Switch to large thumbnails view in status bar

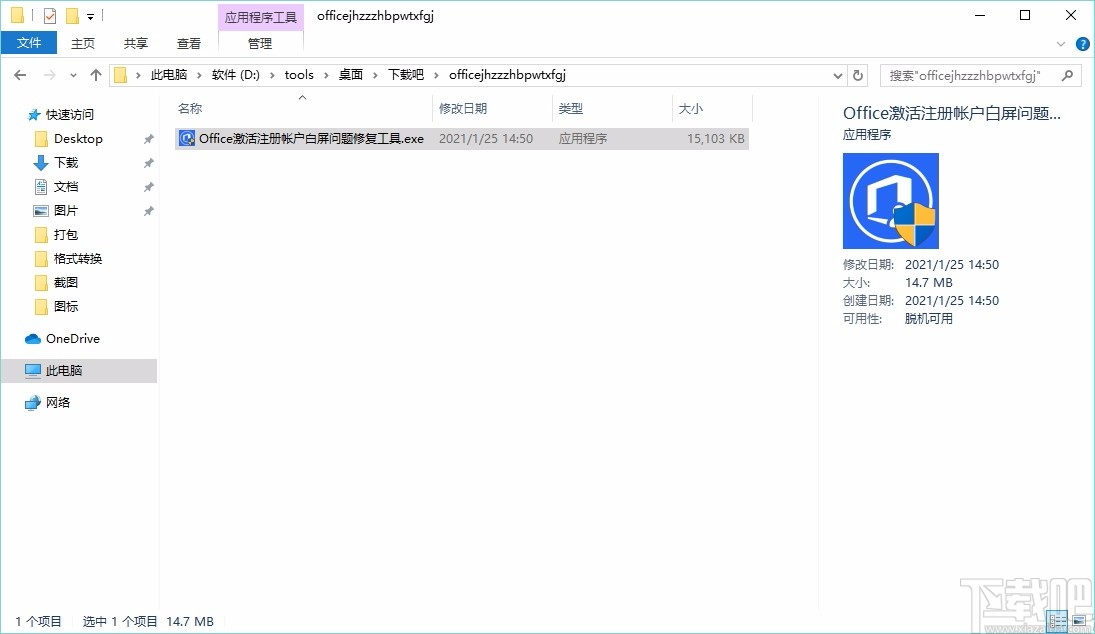coord(1081,620)
